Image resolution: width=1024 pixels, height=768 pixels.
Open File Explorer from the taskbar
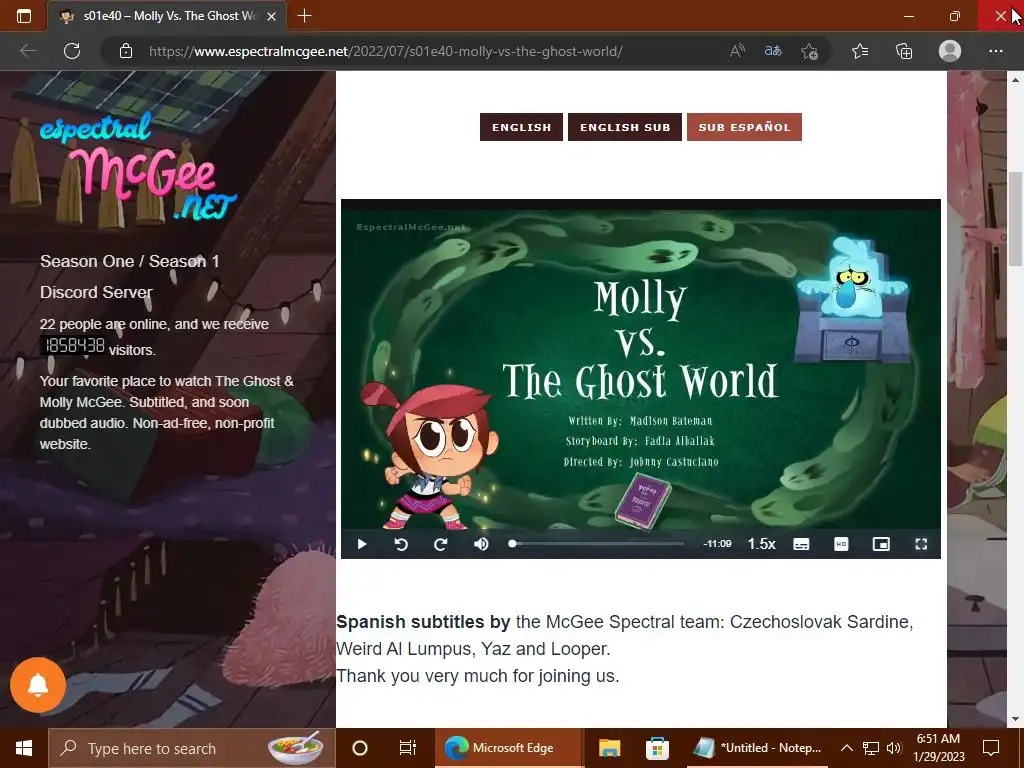(x=609, y=748)
